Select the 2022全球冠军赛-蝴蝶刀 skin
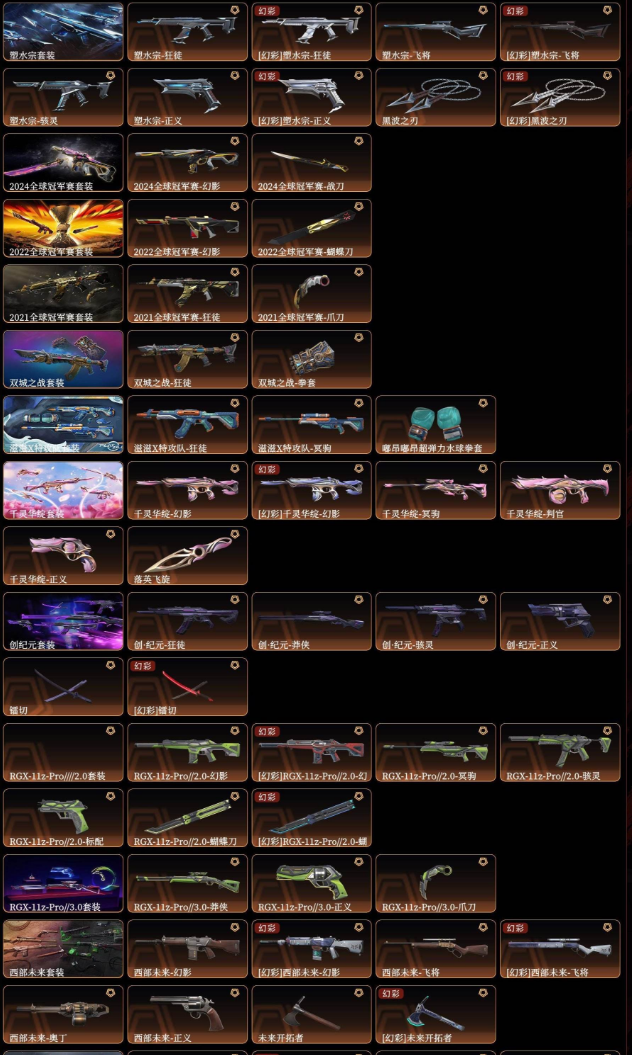This screenshot has height=1055, width=632. pyautogui.click(x=312, y=228)
